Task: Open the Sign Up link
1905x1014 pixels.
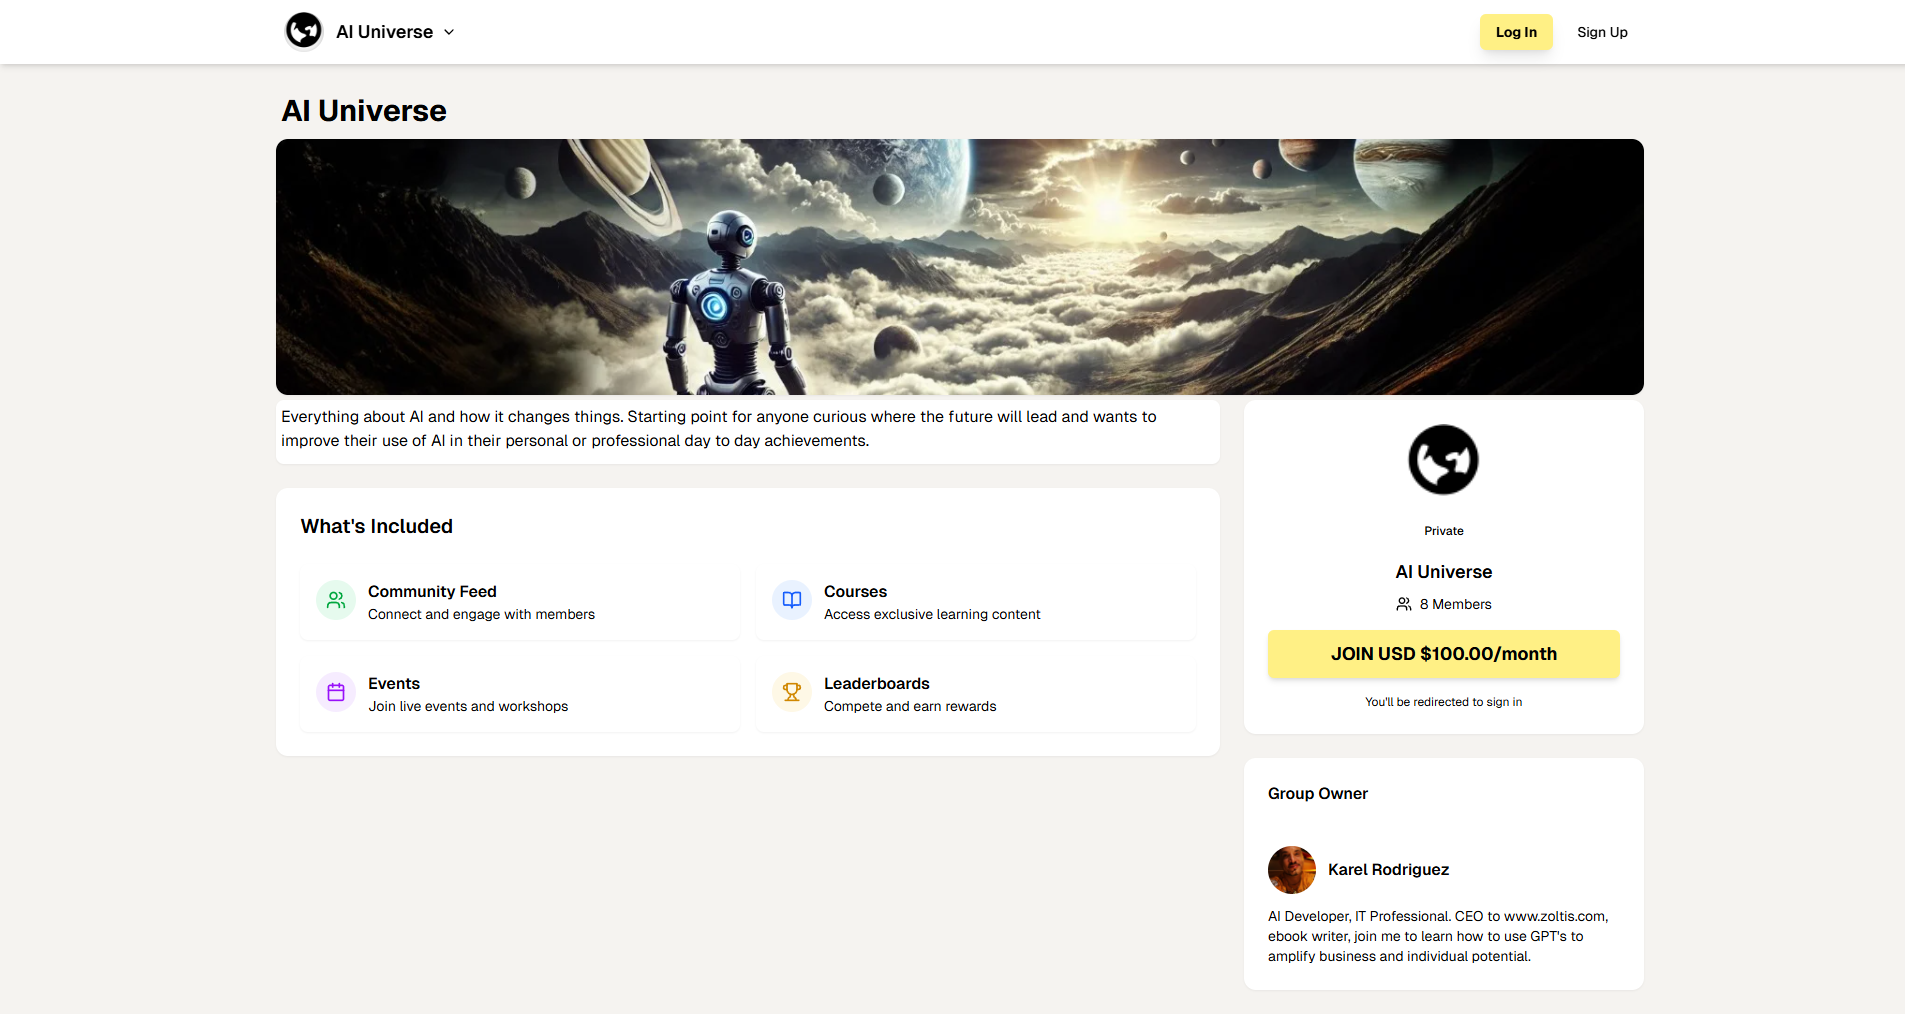Action: tap(1601, 32)
